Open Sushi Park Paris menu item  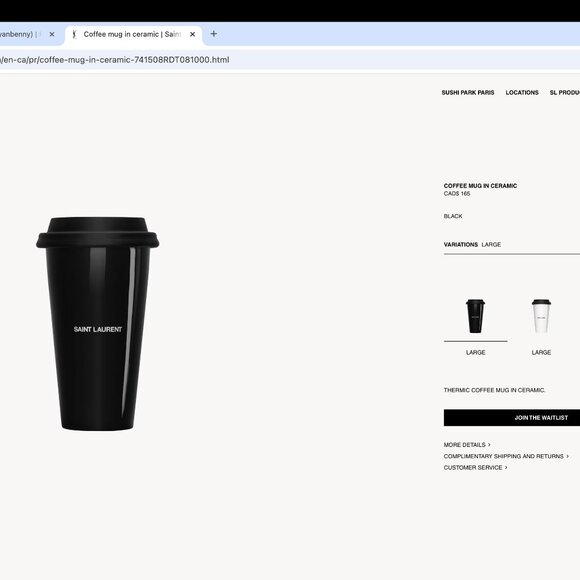(x=468, y=92)
